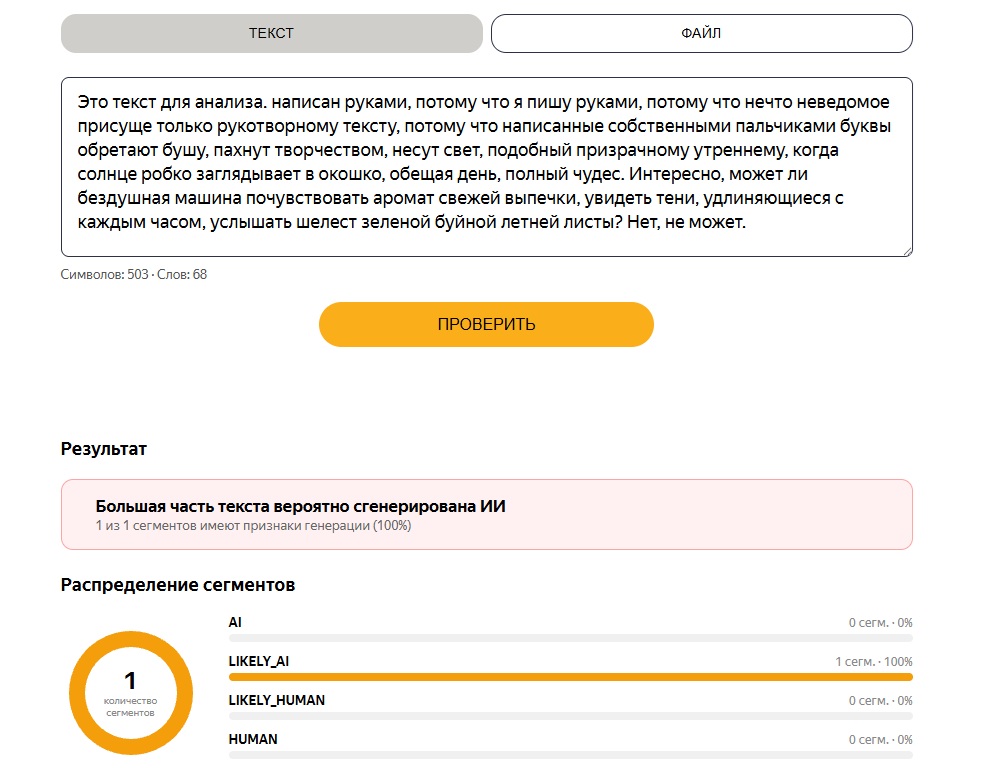The image size is (995, 780).
Task: Click the Символов: 503 · Слов: 68 counter
Action: pyautogui.click(x=134, y=275)
